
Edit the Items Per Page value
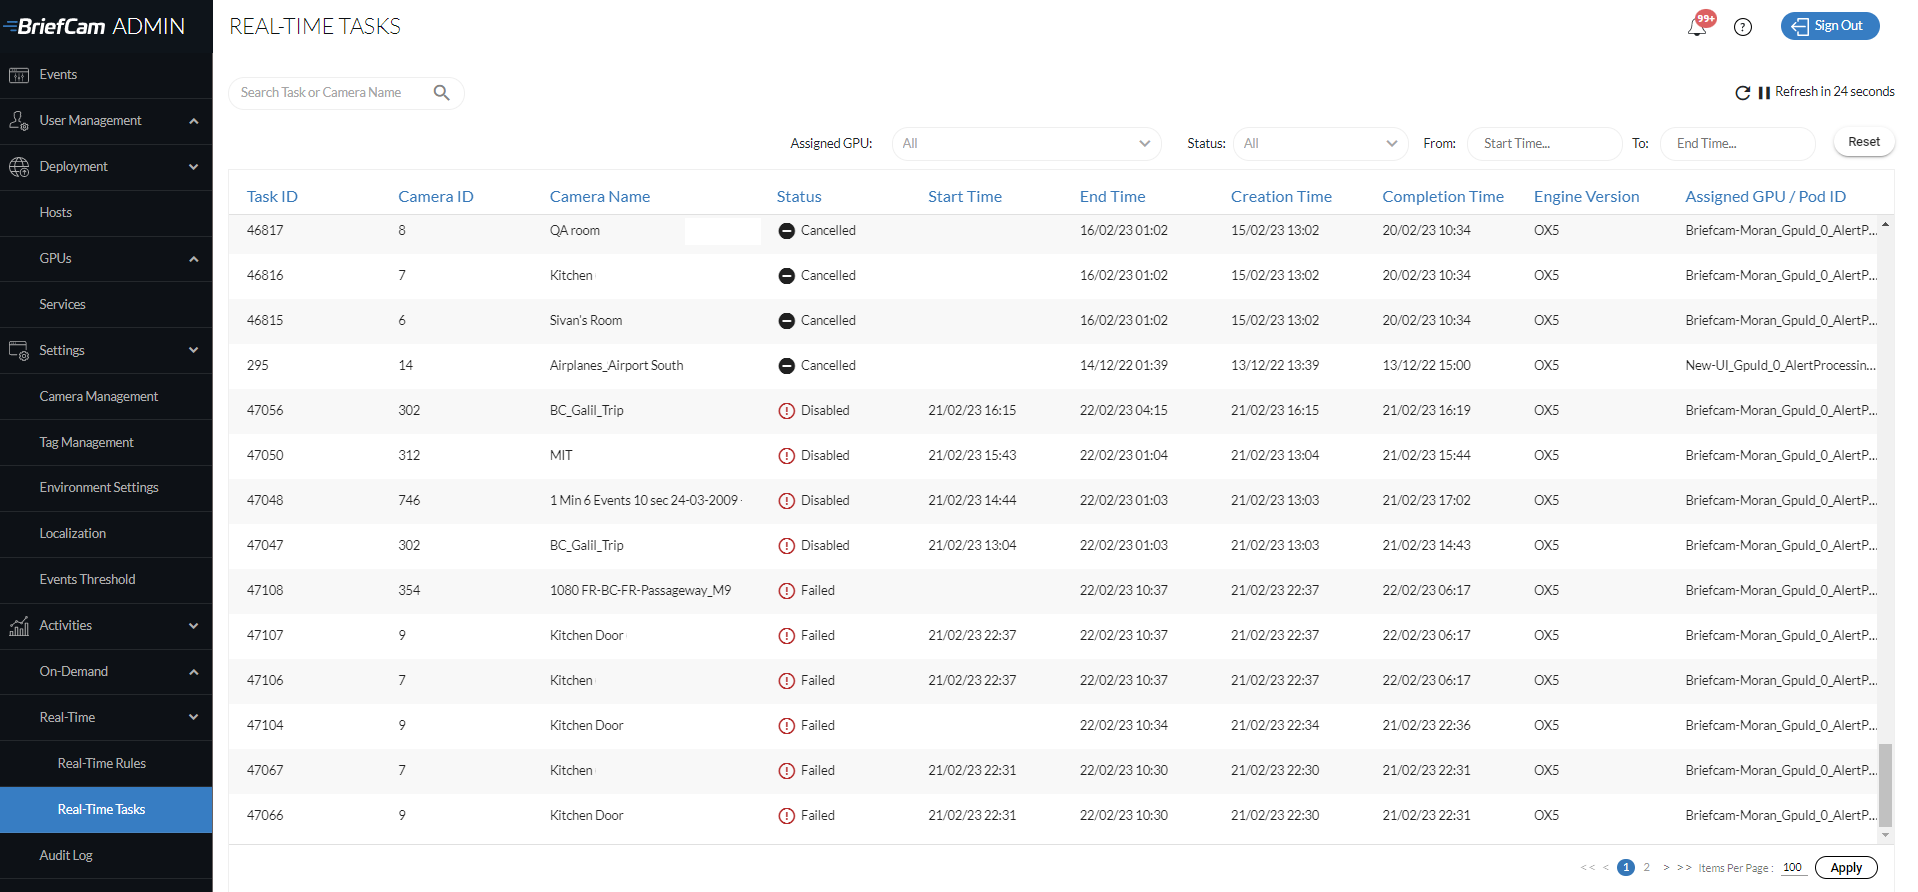[1793, 868]
